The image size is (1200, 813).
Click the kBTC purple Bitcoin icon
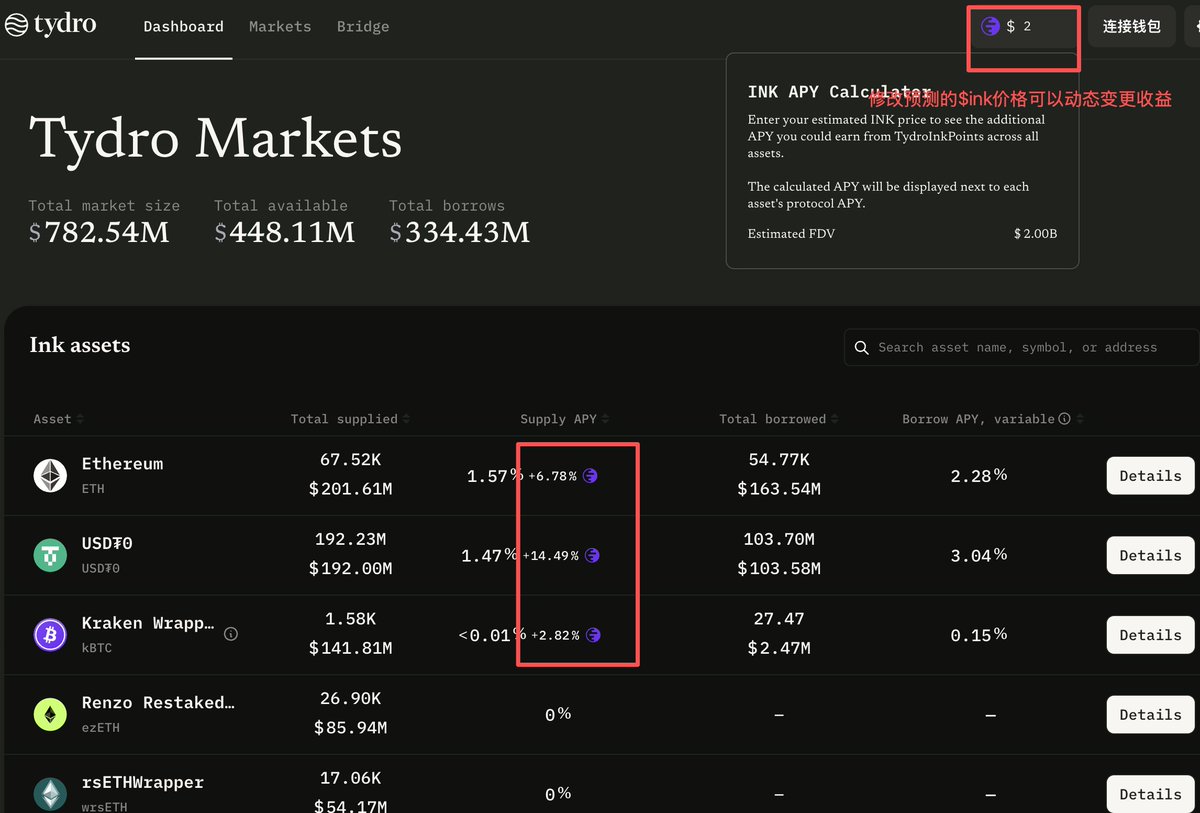[50, 635]
